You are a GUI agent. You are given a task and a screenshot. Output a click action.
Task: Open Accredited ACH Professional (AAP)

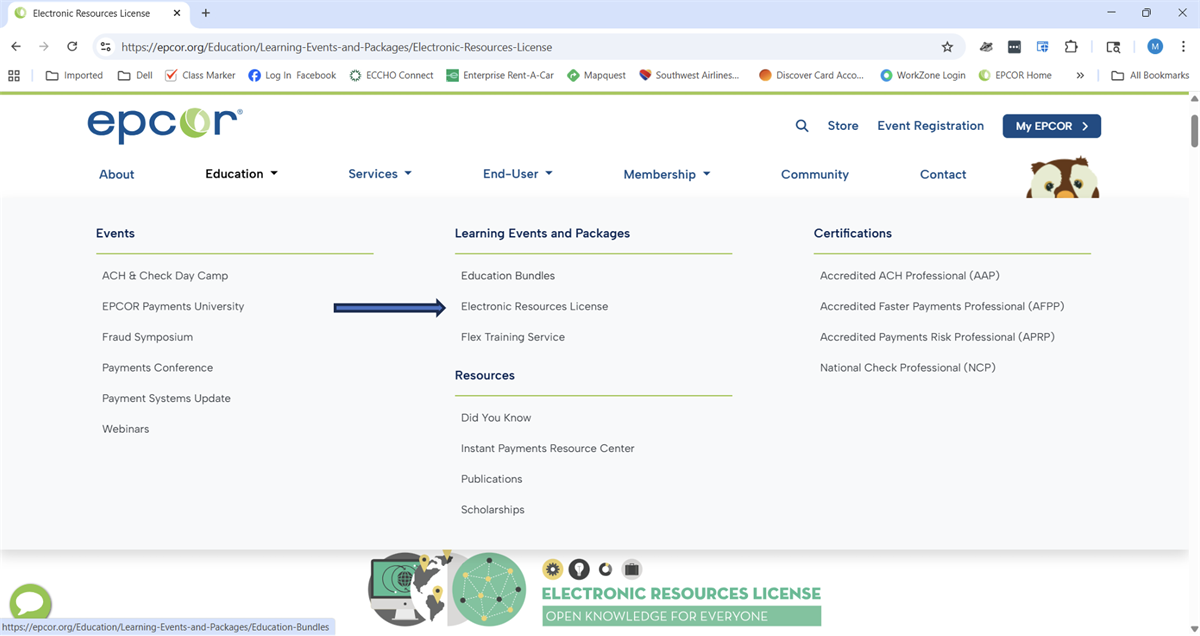click(x=910, y=276)
